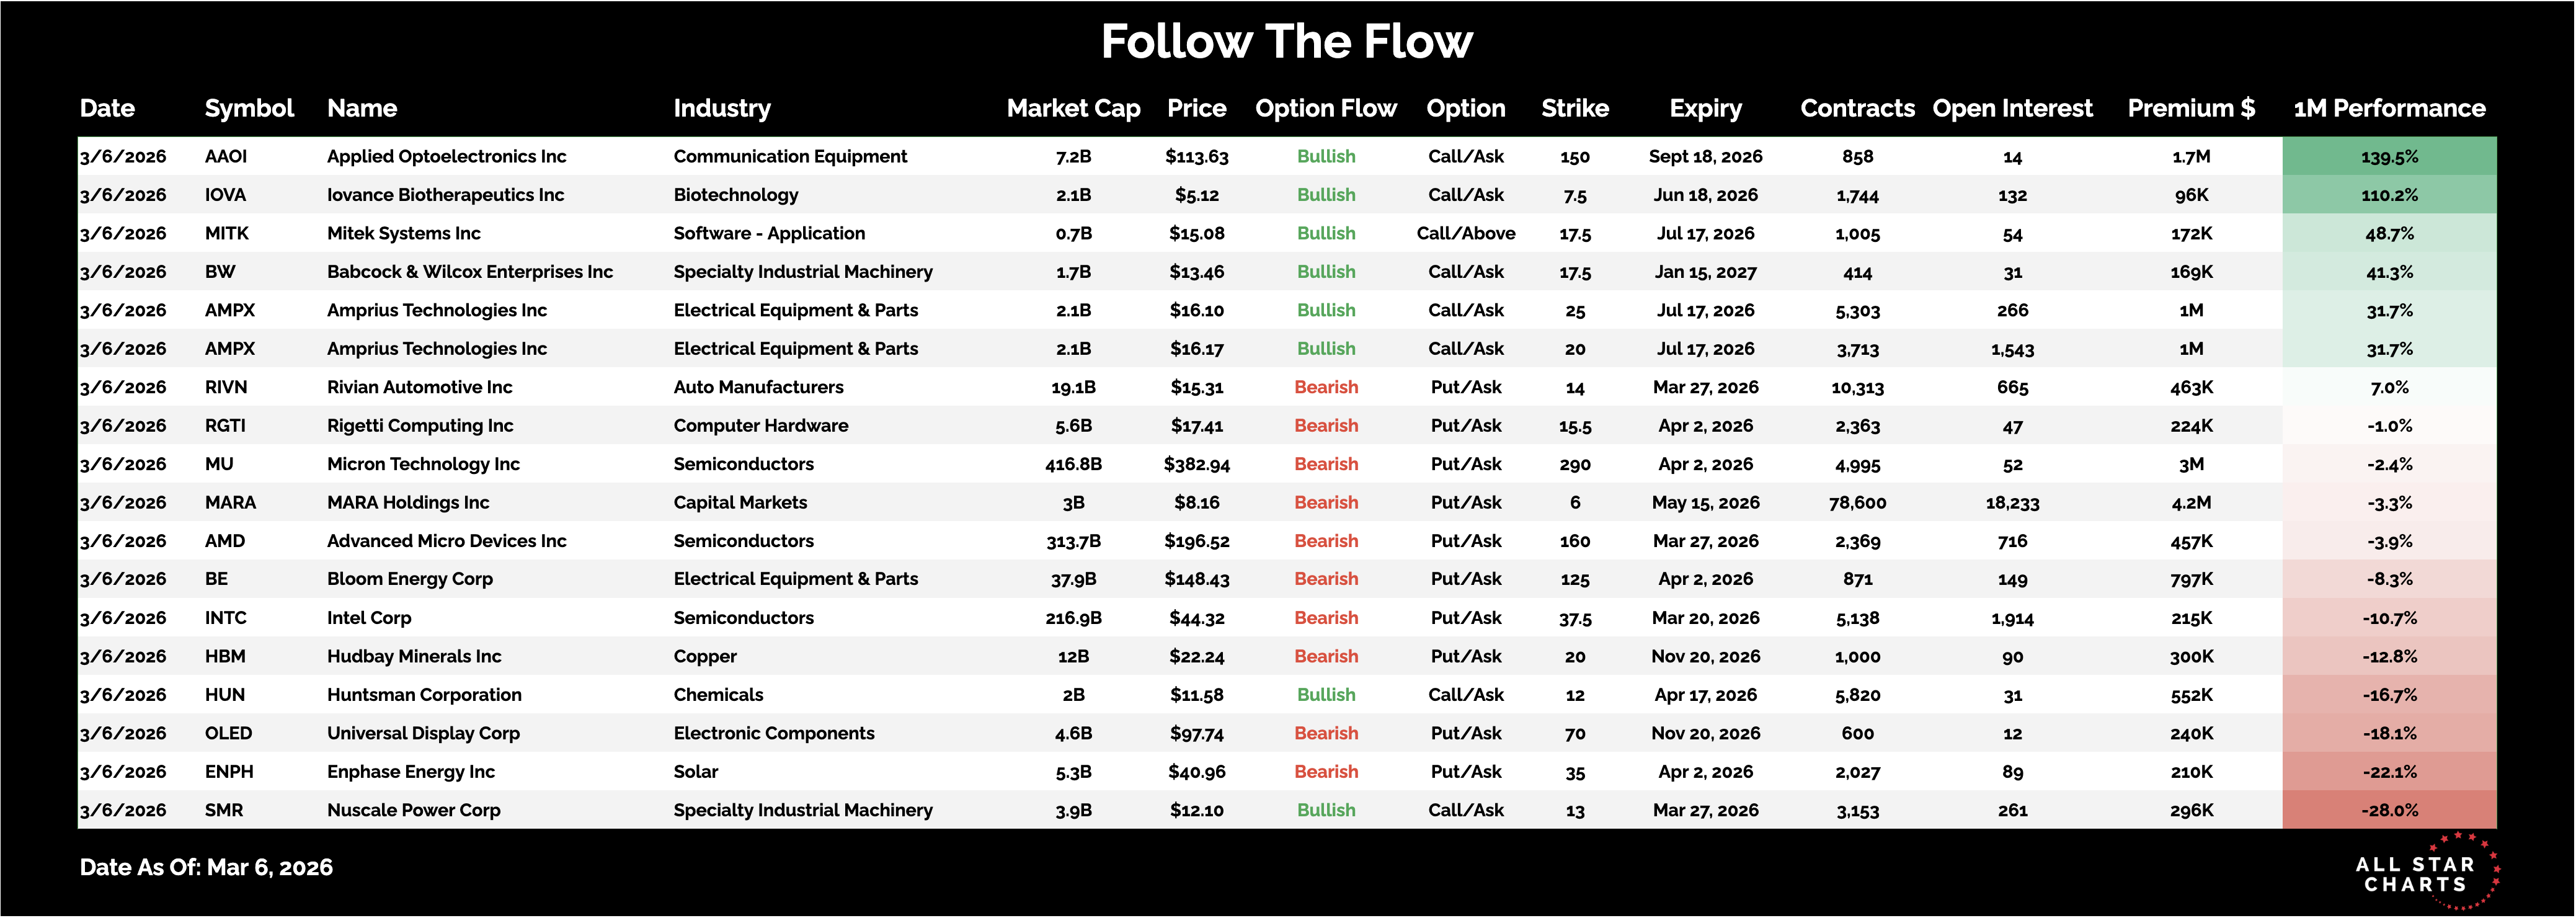The image size is (2576, 918).
Task: Click the Call/Above option for Mitek Systems
Action: pyautogui.click(x=1465, y=234)
